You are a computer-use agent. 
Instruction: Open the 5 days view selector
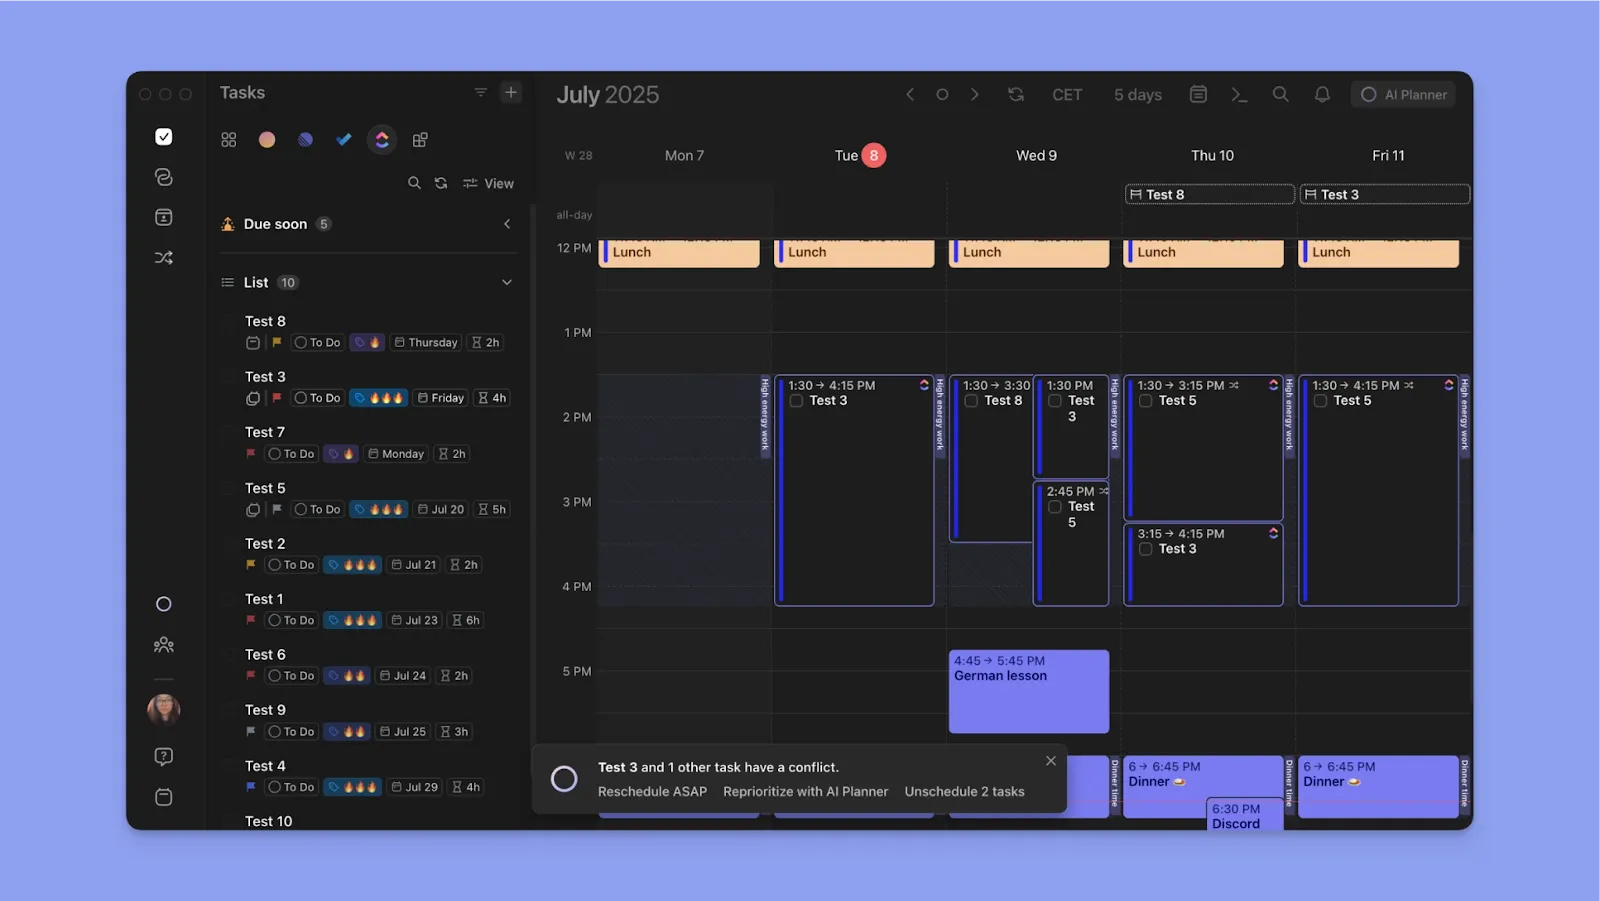pyautogui.click(x=1138, y=95)
